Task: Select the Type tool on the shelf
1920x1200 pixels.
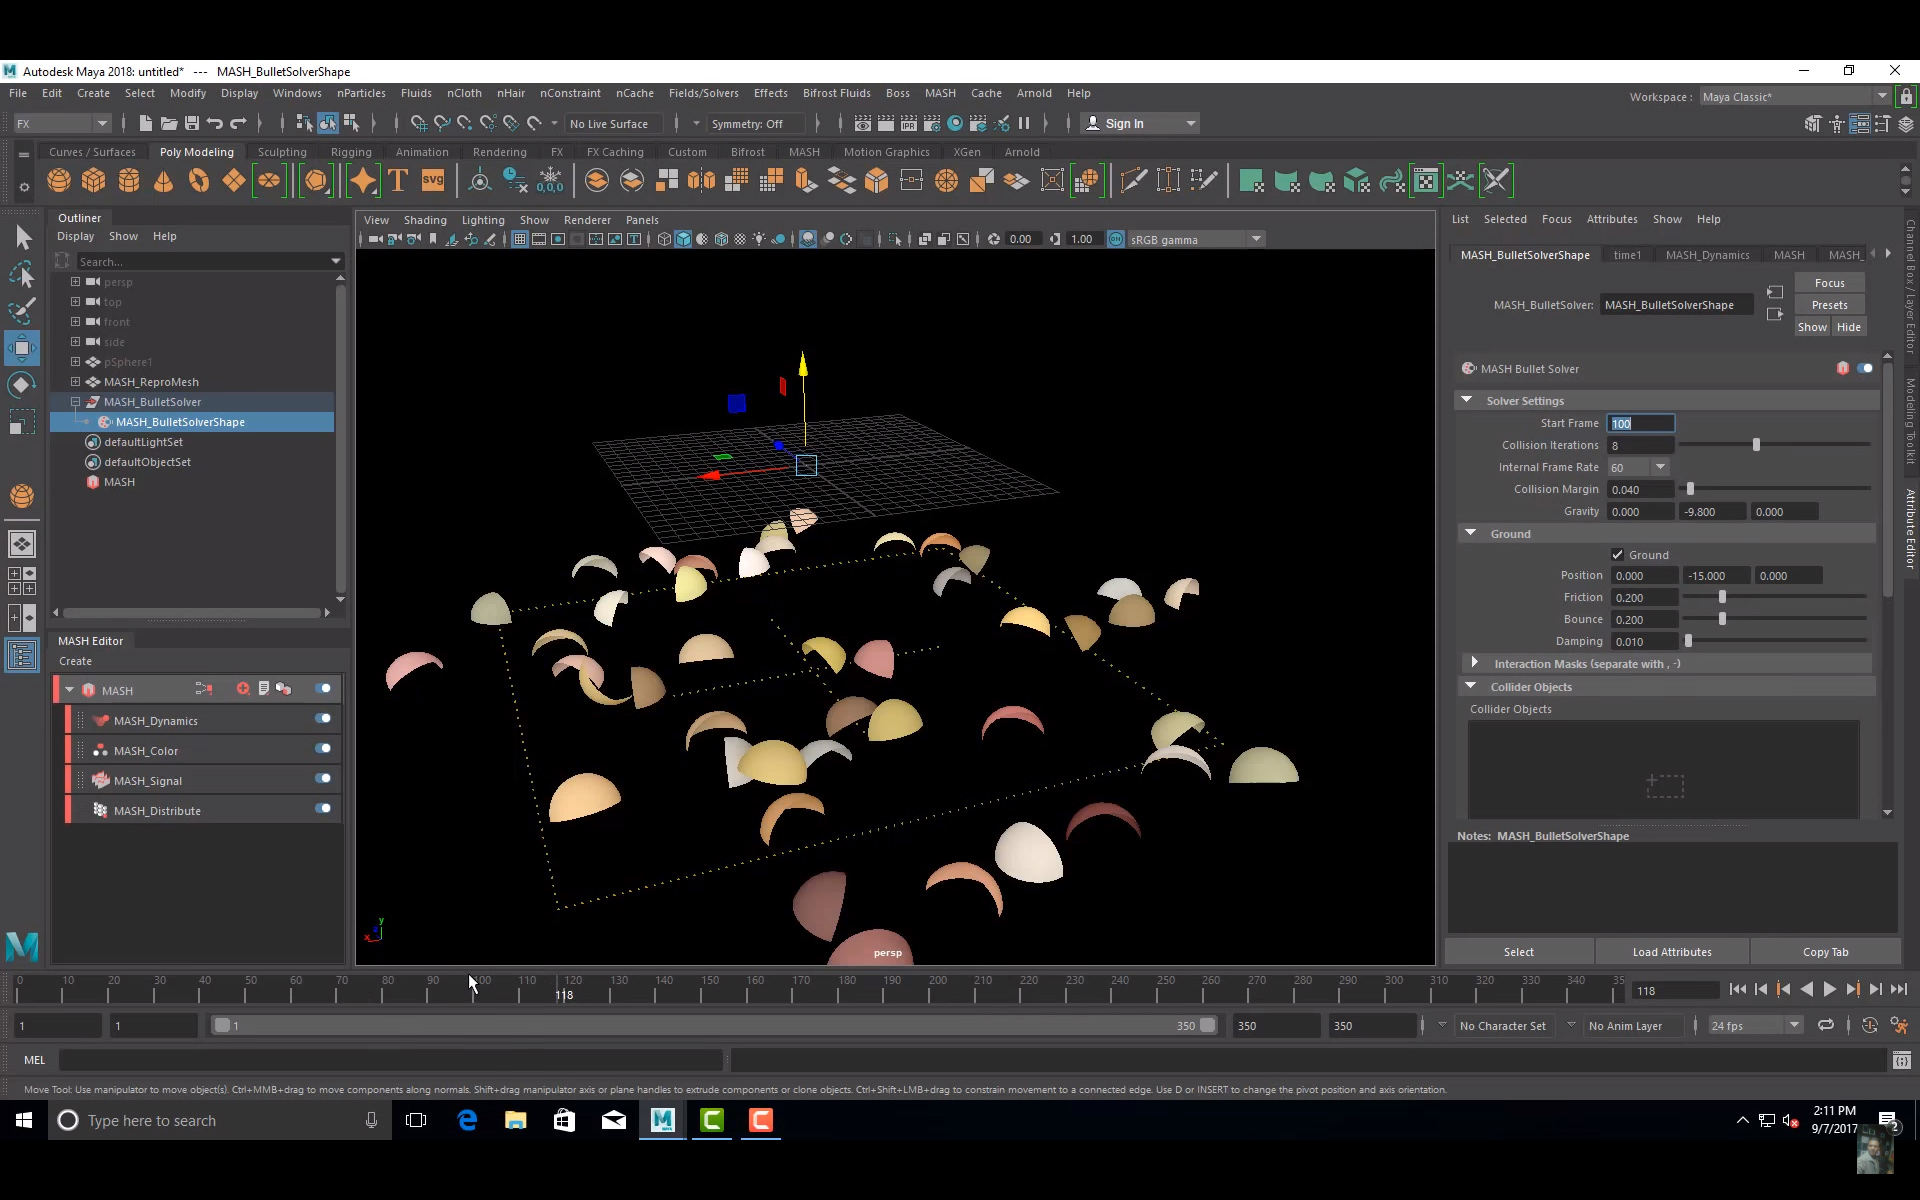Action: pyautogui.click(x=397, y=181)
